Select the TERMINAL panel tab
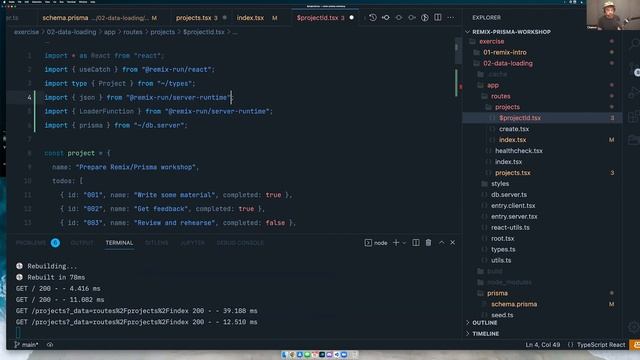Image resolution: width=640 pixels, height=360 pixels. point(119,243)
